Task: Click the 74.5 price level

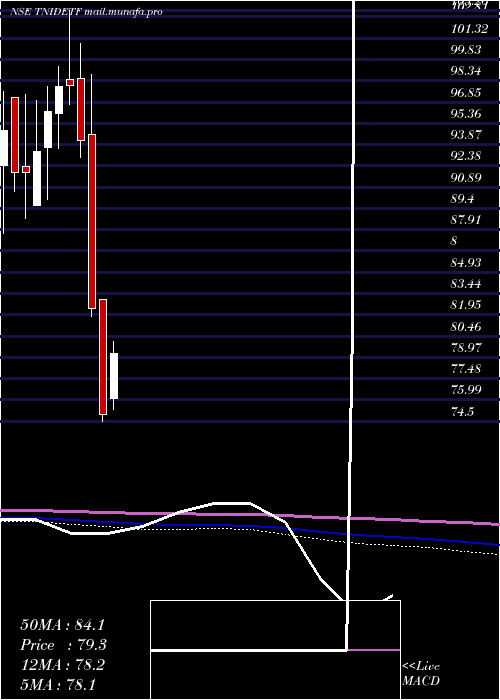Action: coord(462,411)
